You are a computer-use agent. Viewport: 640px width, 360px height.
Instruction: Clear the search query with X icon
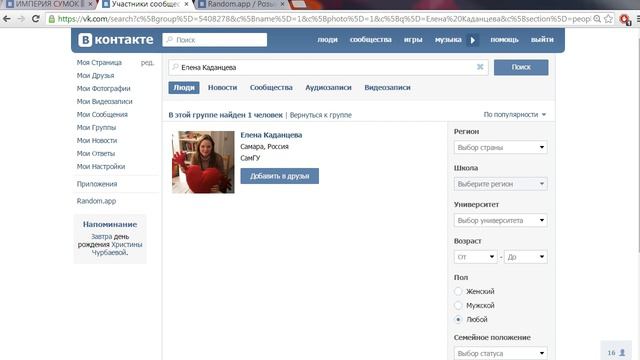pyautogui.click(x=480, y=67)
